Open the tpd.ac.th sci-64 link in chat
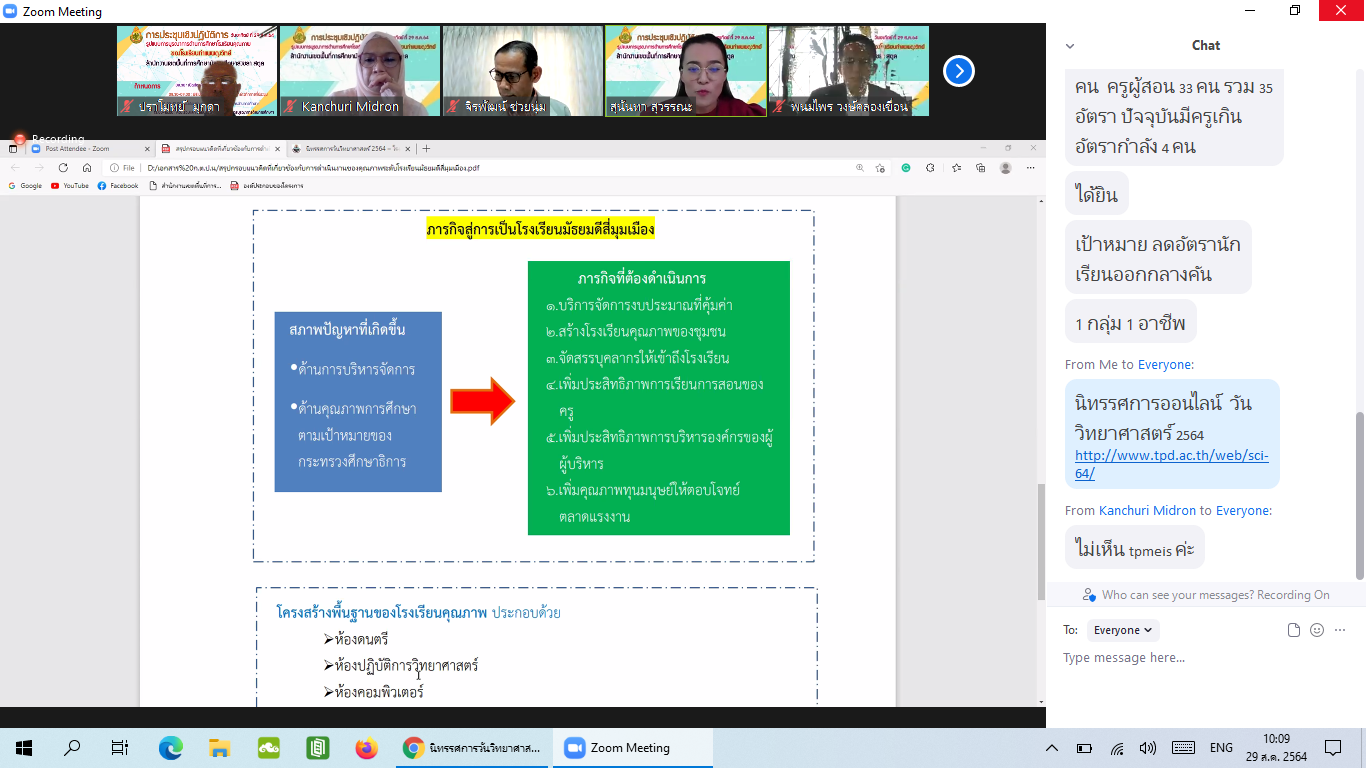The image size is (1366, 768). [x=1171, y=464]
